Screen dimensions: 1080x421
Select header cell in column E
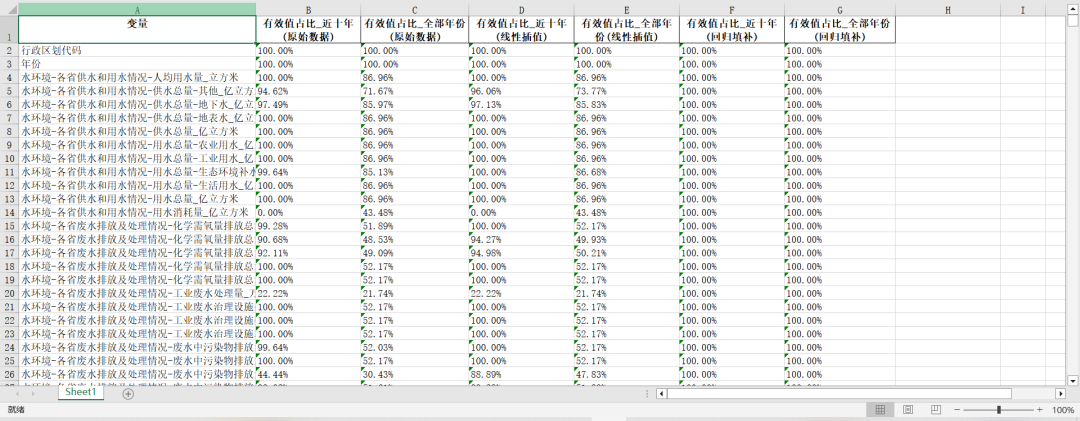coord(627,30)
